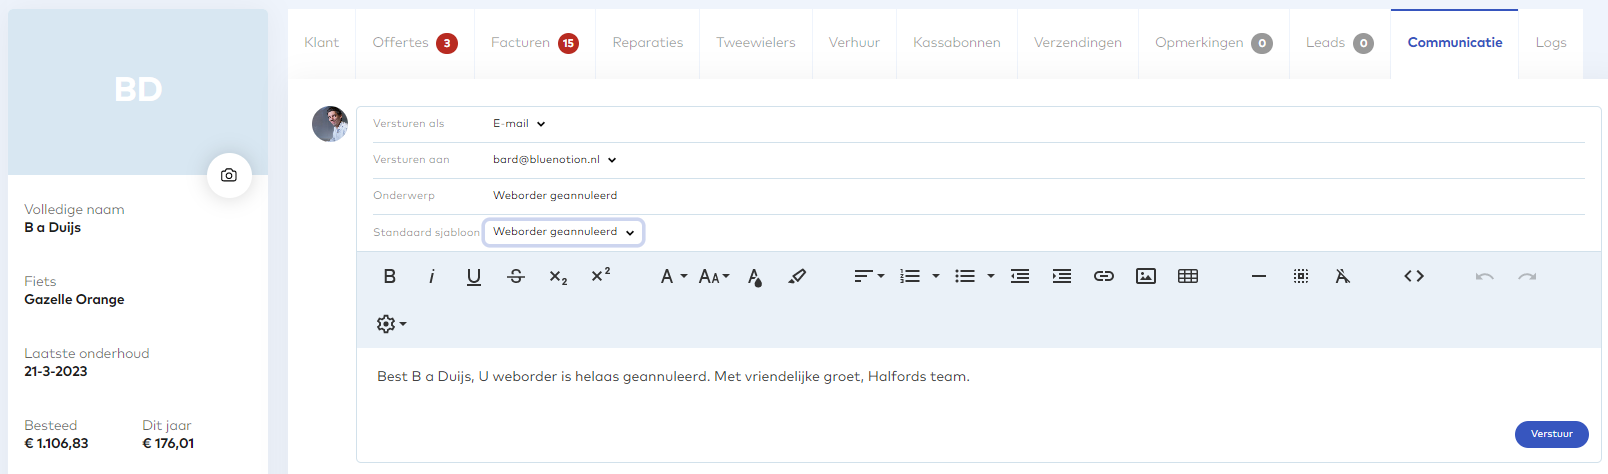Open the recipient email address dropdown
Image resolution: width=1608 pixels, height=474 pixels.
coord(554,160)
